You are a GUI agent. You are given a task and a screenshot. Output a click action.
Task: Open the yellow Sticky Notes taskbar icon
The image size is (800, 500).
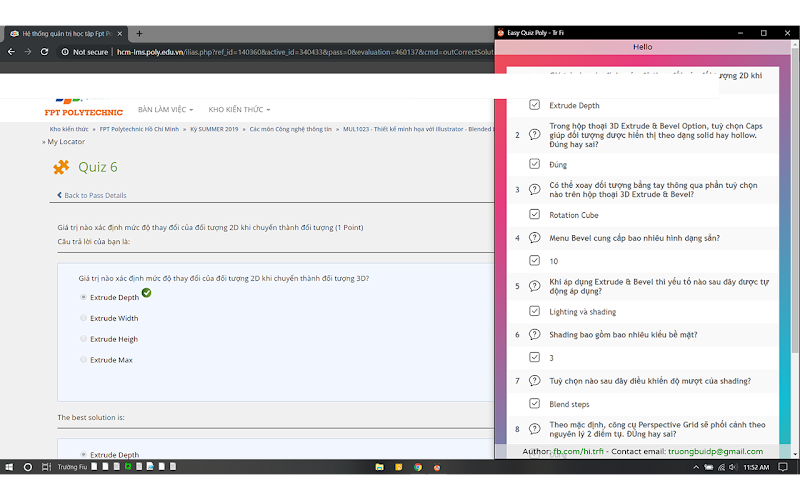pyautogui.click(x=398, y=467)
